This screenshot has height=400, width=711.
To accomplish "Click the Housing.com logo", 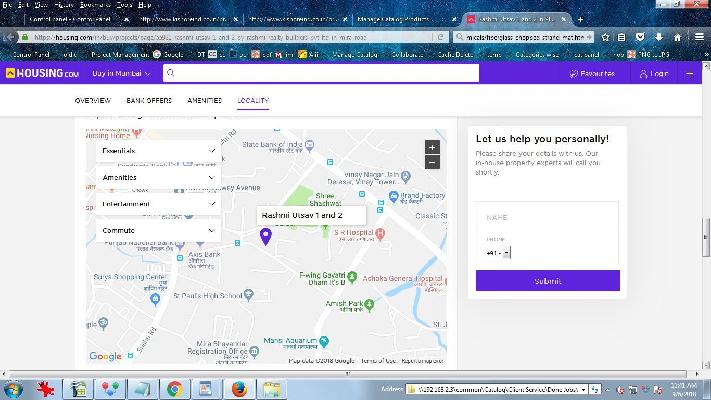I will pyautogui.click(x=43, y=73).
